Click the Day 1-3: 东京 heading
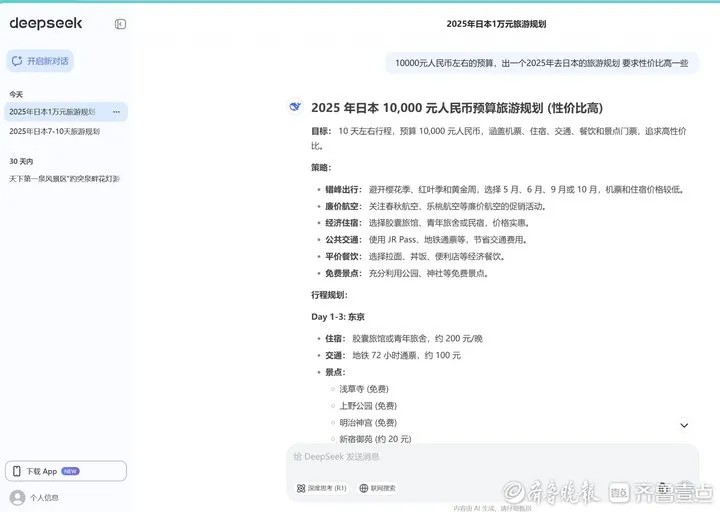This screenshot has height=512, width=720. 338,317
